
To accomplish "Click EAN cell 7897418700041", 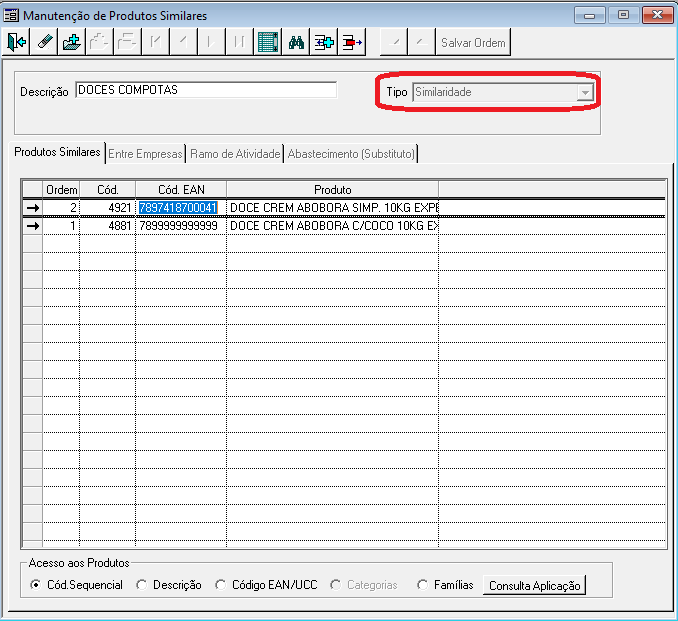I will tap(181, 208).
